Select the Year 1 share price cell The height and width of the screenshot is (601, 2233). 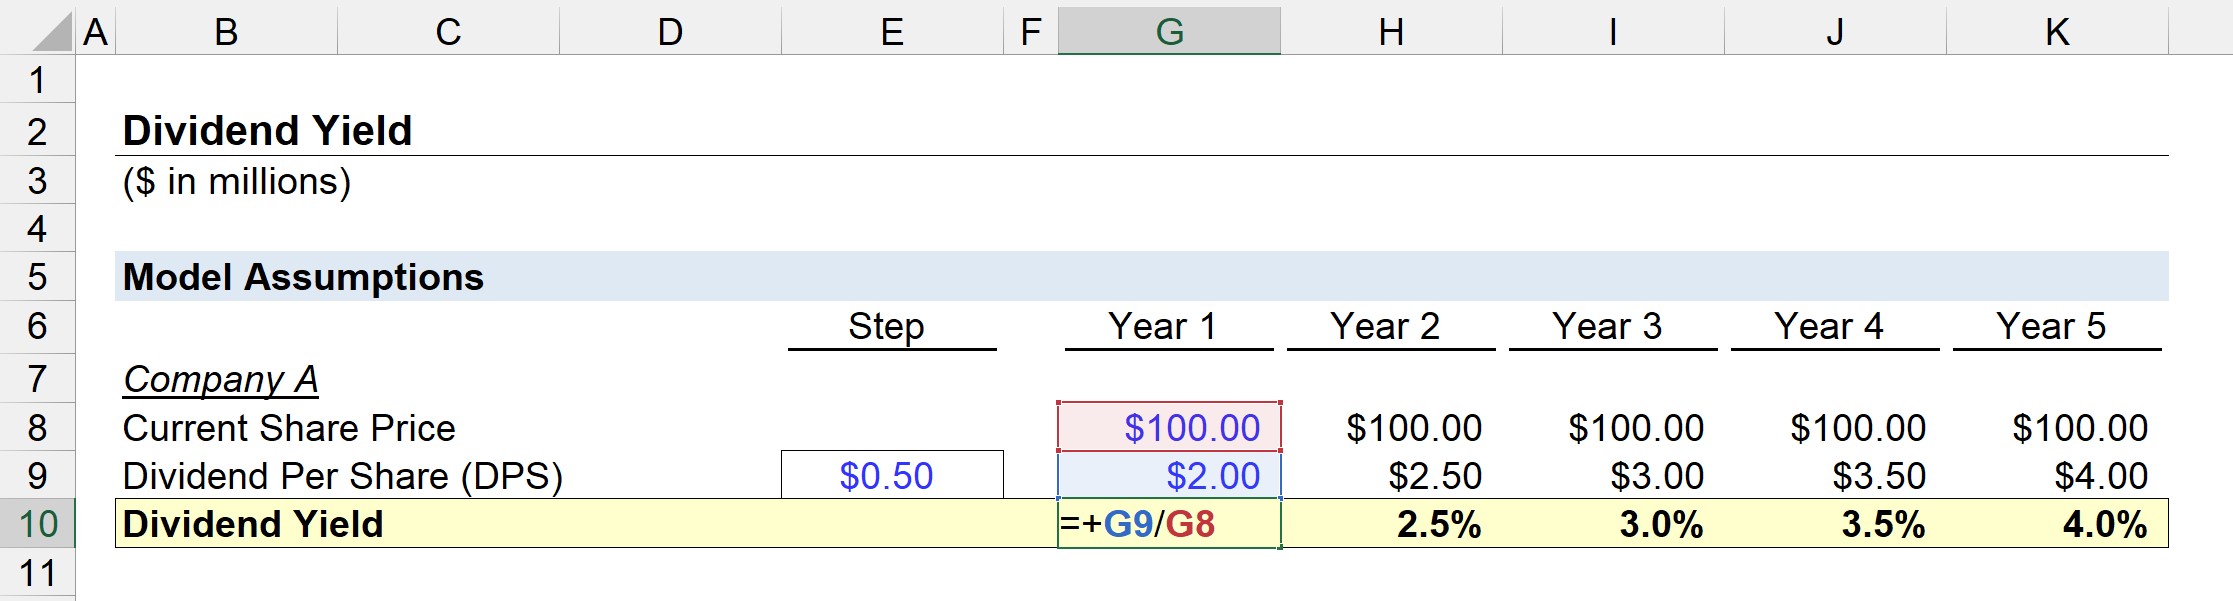tap(1168, 426)
